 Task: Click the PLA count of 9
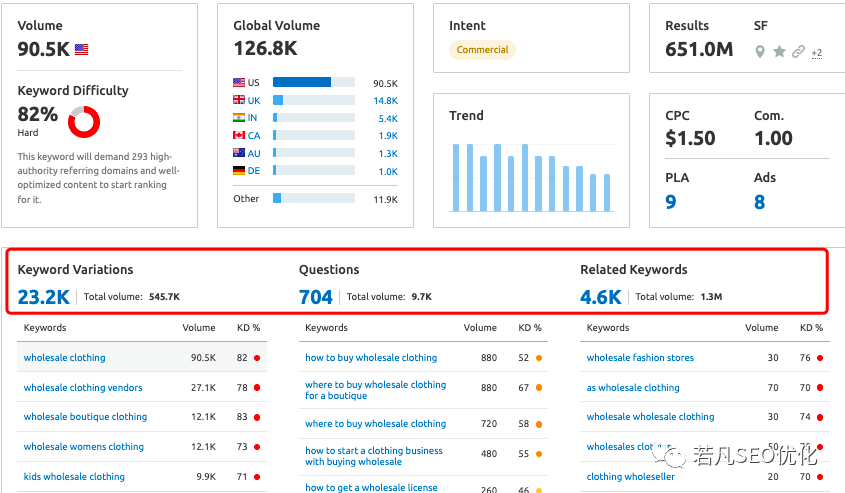coord(671,202)
